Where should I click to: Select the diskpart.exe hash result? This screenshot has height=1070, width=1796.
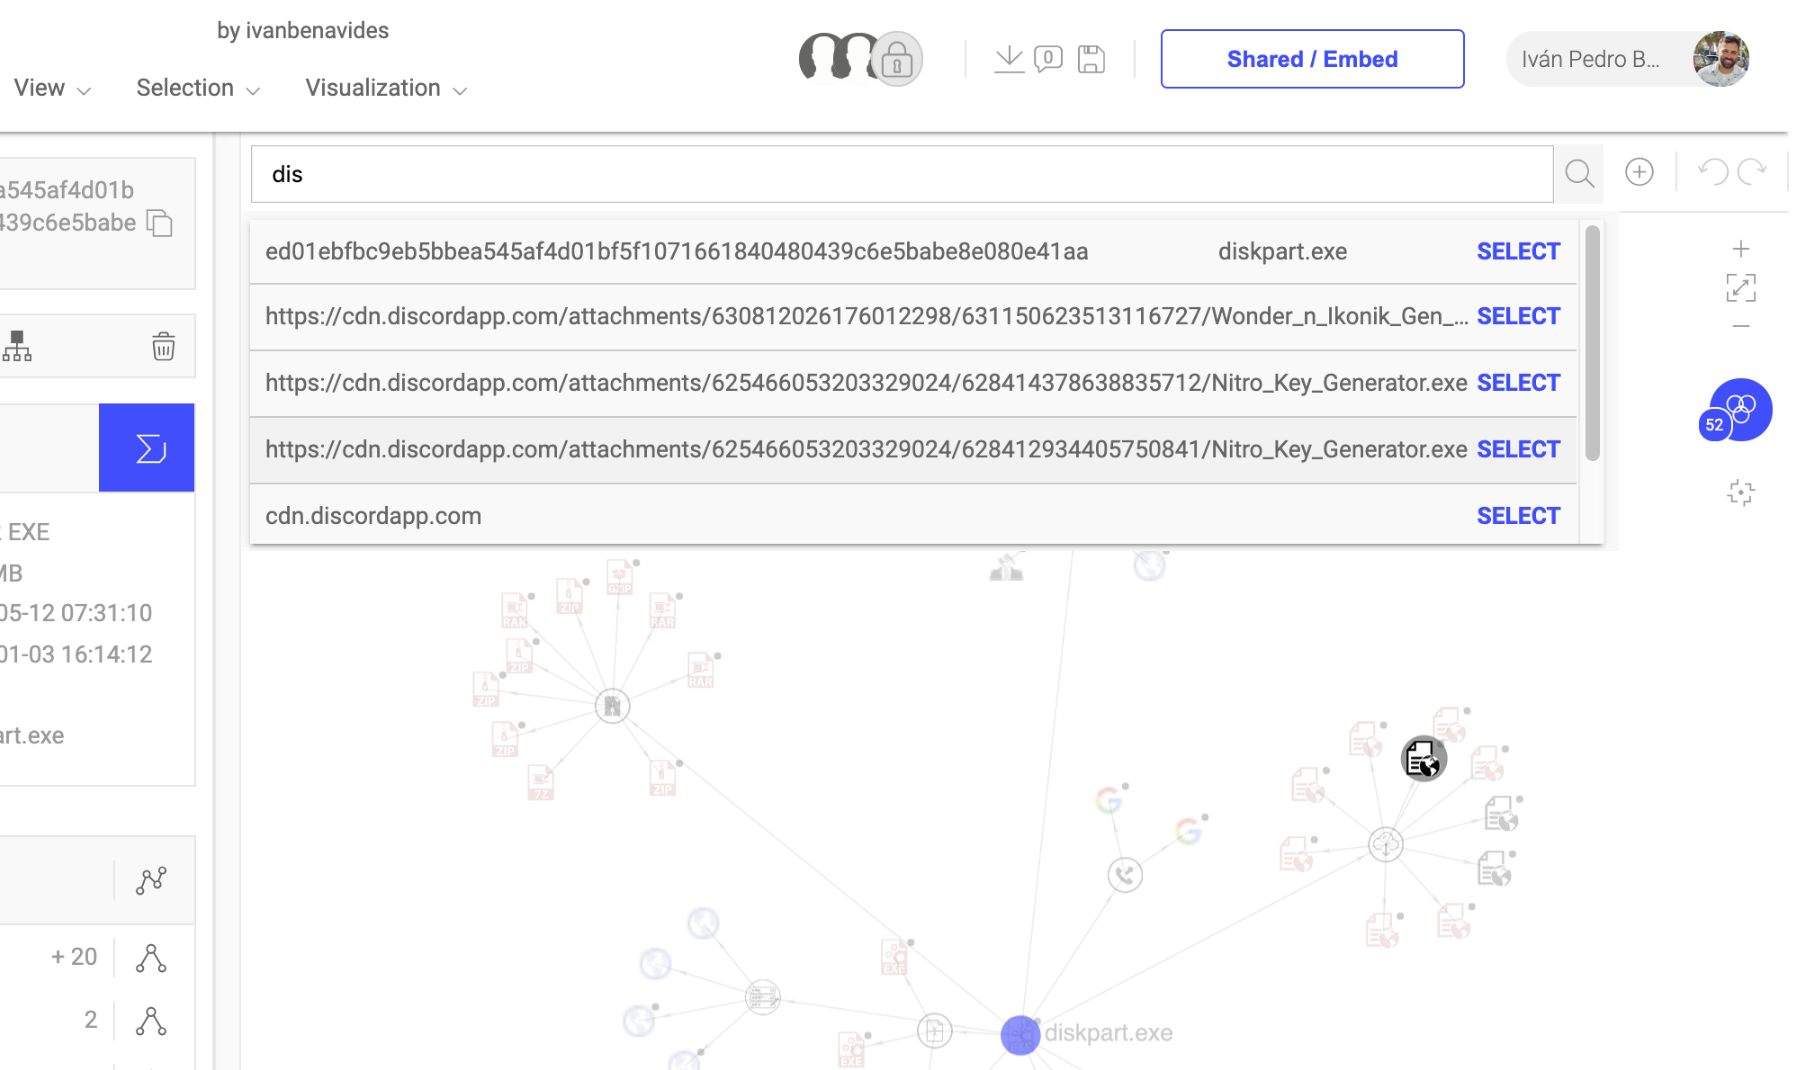click(1518, 252)
